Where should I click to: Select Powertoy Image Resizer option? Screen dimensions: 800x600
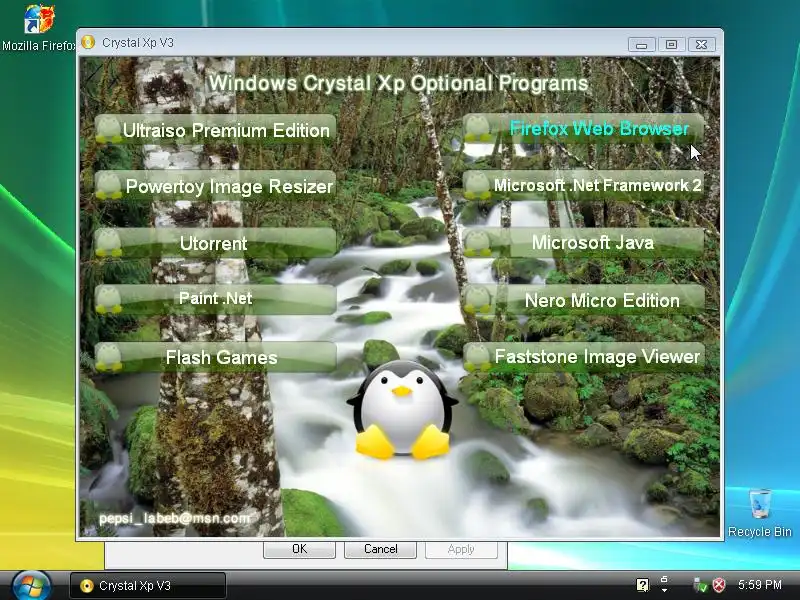point(215,186)
